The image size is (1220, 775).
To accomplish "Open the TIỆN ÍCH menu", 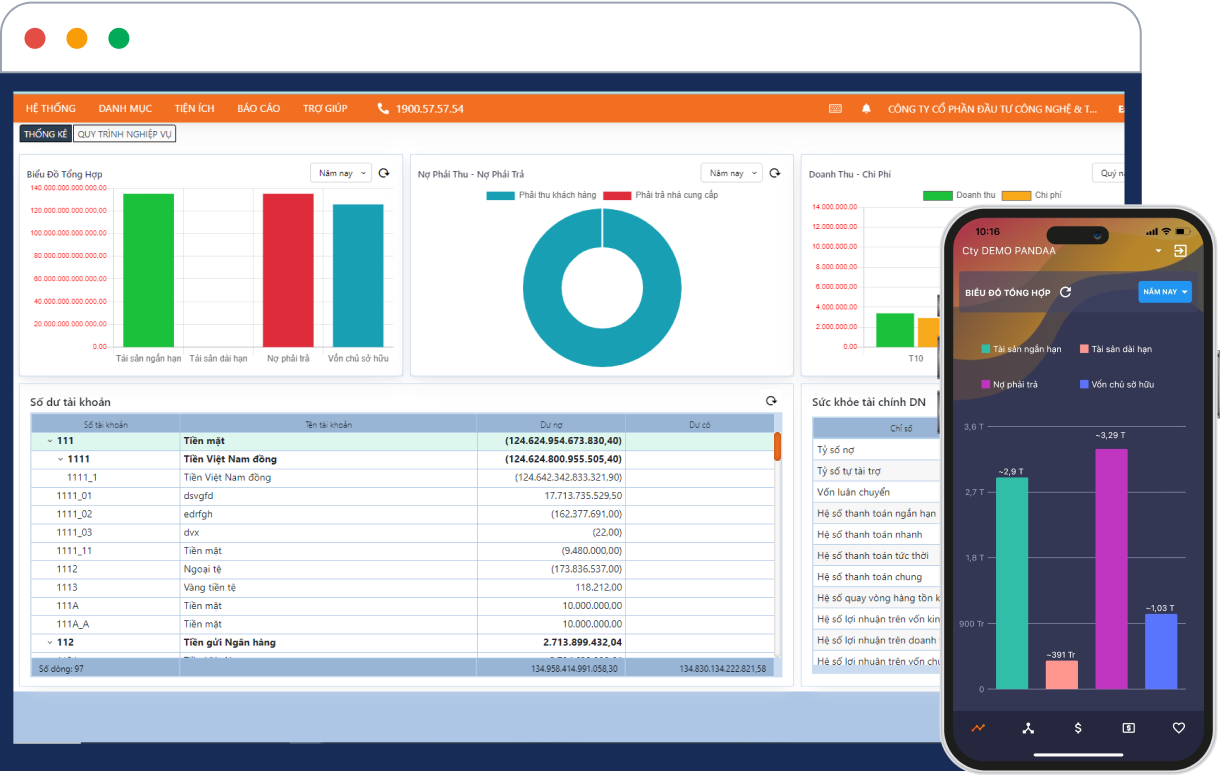I will pyautogui.click(x=194, y=109).
